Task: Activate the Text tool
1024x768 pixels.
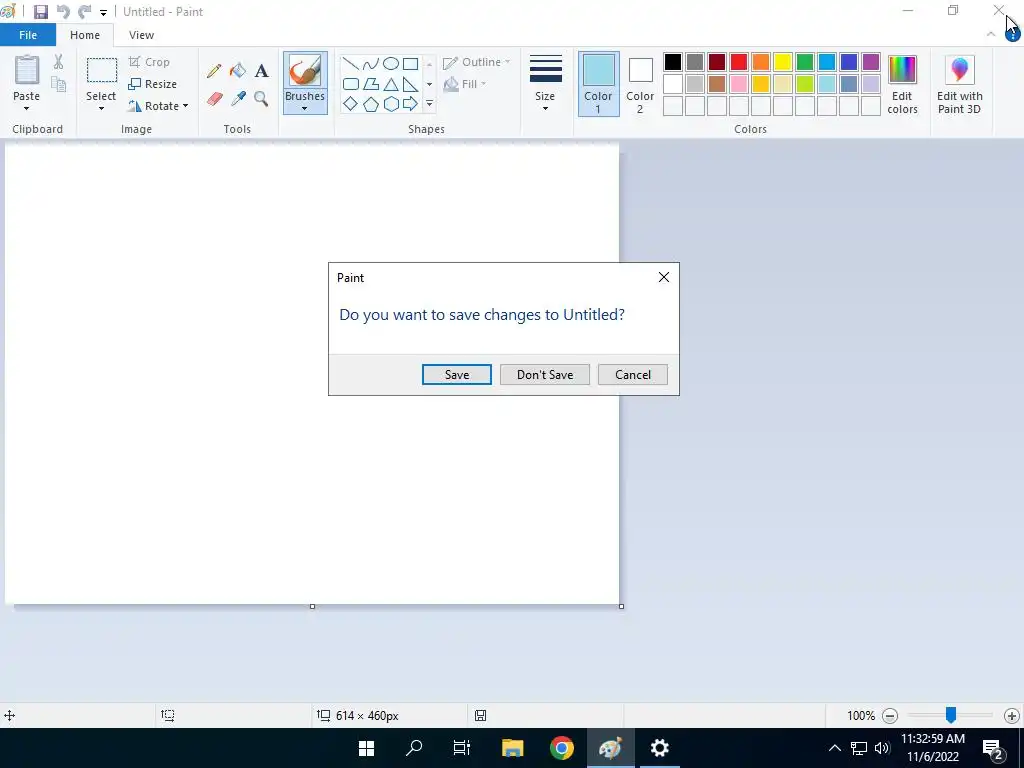Action: (261, 71)
